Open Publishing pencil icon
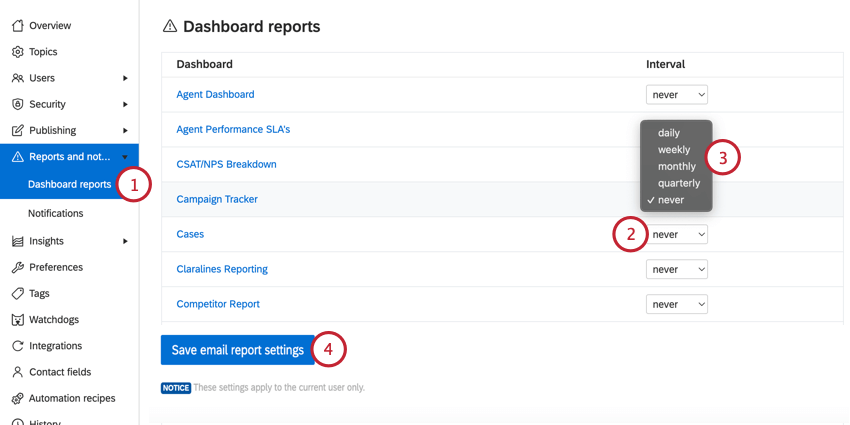The height and width of the screenshot is (425, 850). click(x=18, y=130)
